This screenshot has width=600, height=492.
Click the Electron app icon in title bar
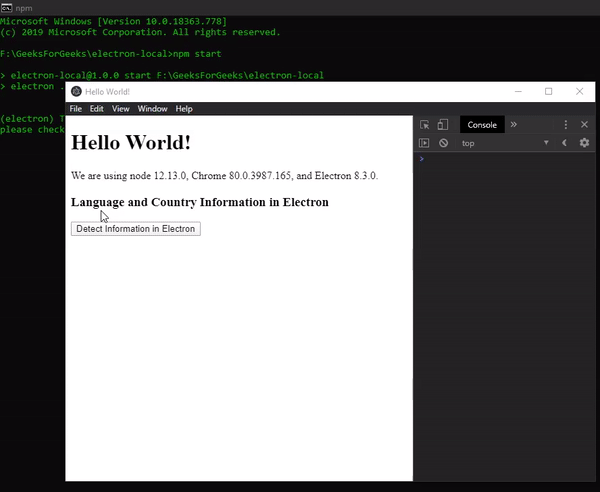click(77, 91)
